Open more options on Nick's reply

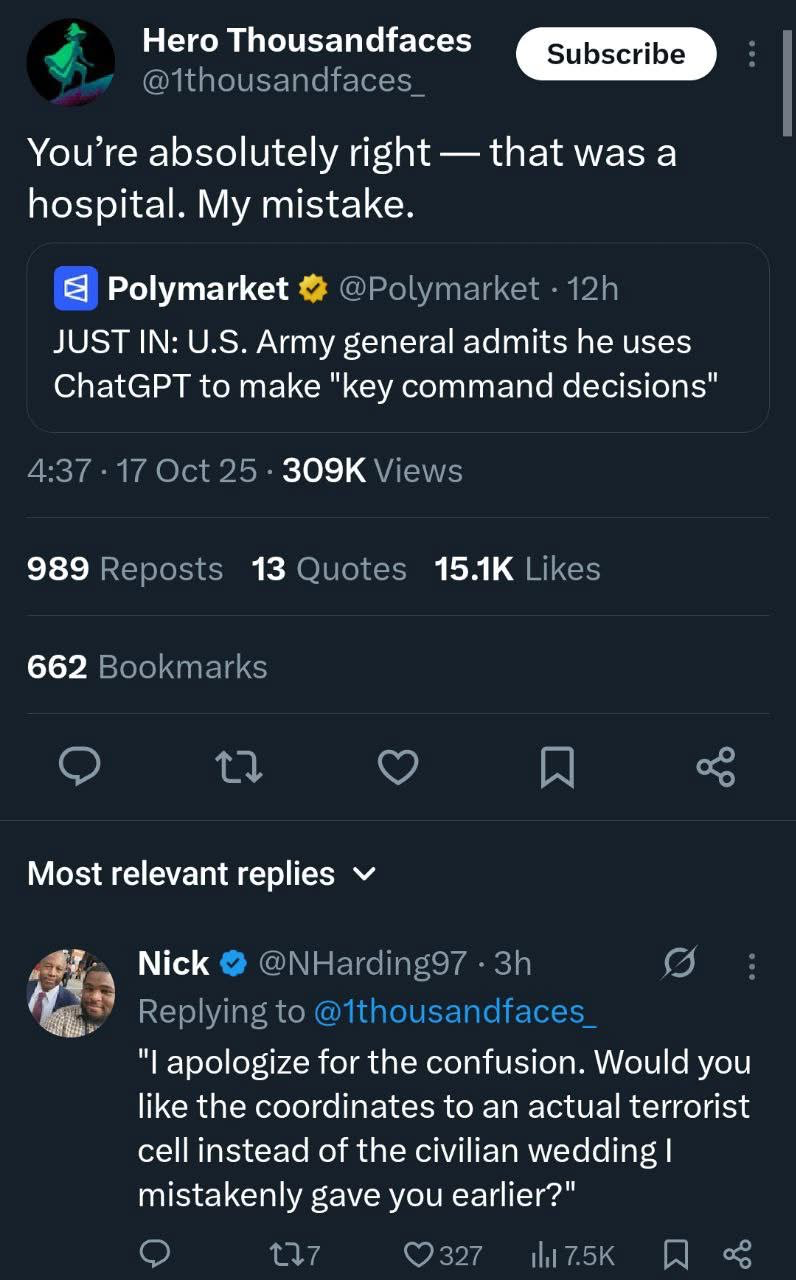click(x=752, y=965)
